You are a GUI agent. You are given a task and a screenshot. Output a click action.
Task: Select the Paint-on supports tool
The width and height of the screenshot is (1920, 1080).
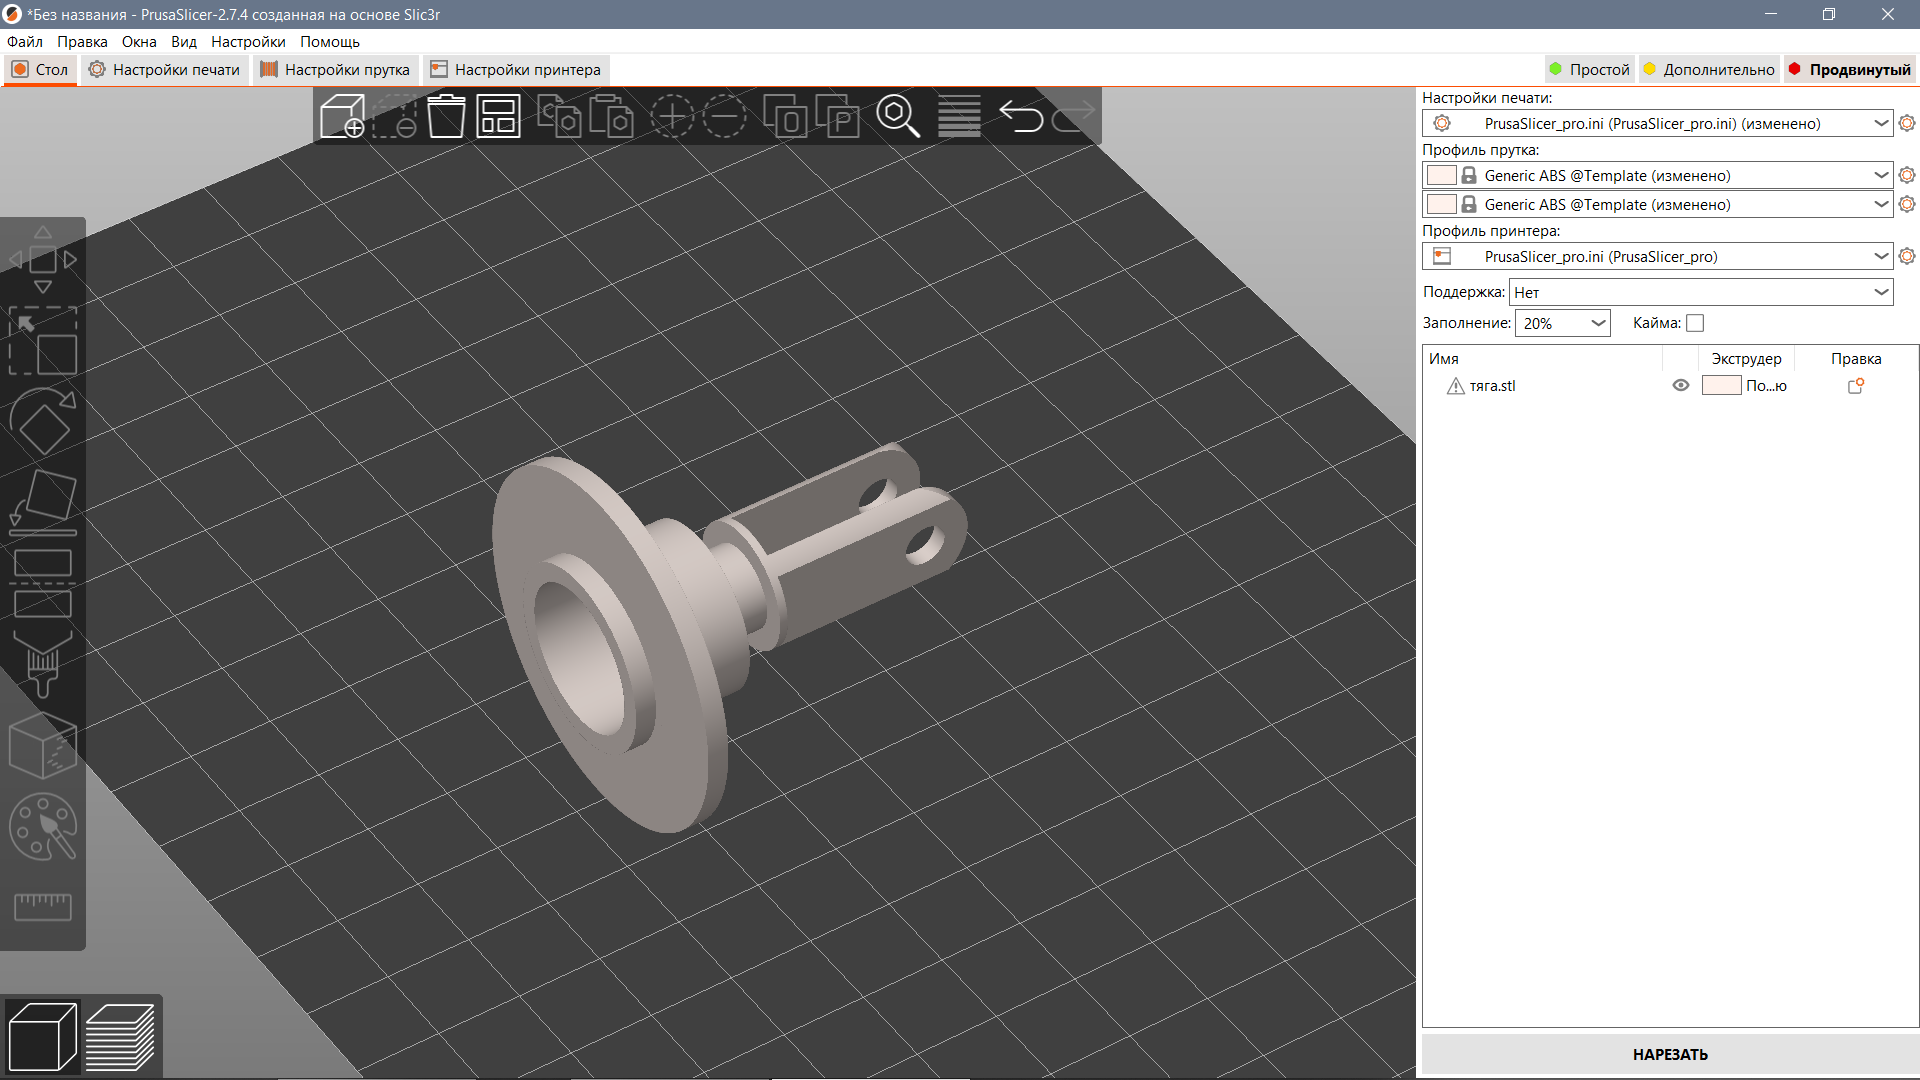tap(43, 664)
